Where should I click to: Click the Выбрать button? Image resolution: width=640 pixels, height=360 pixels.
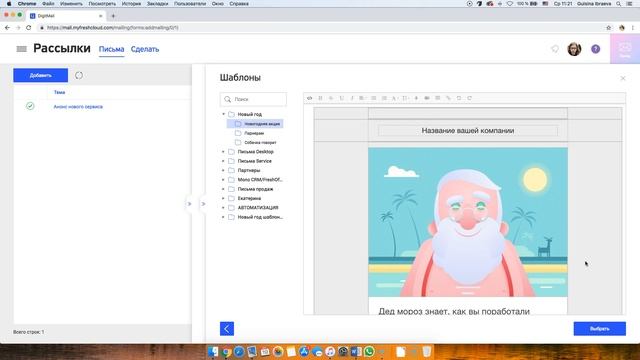[x=600, y=329]
